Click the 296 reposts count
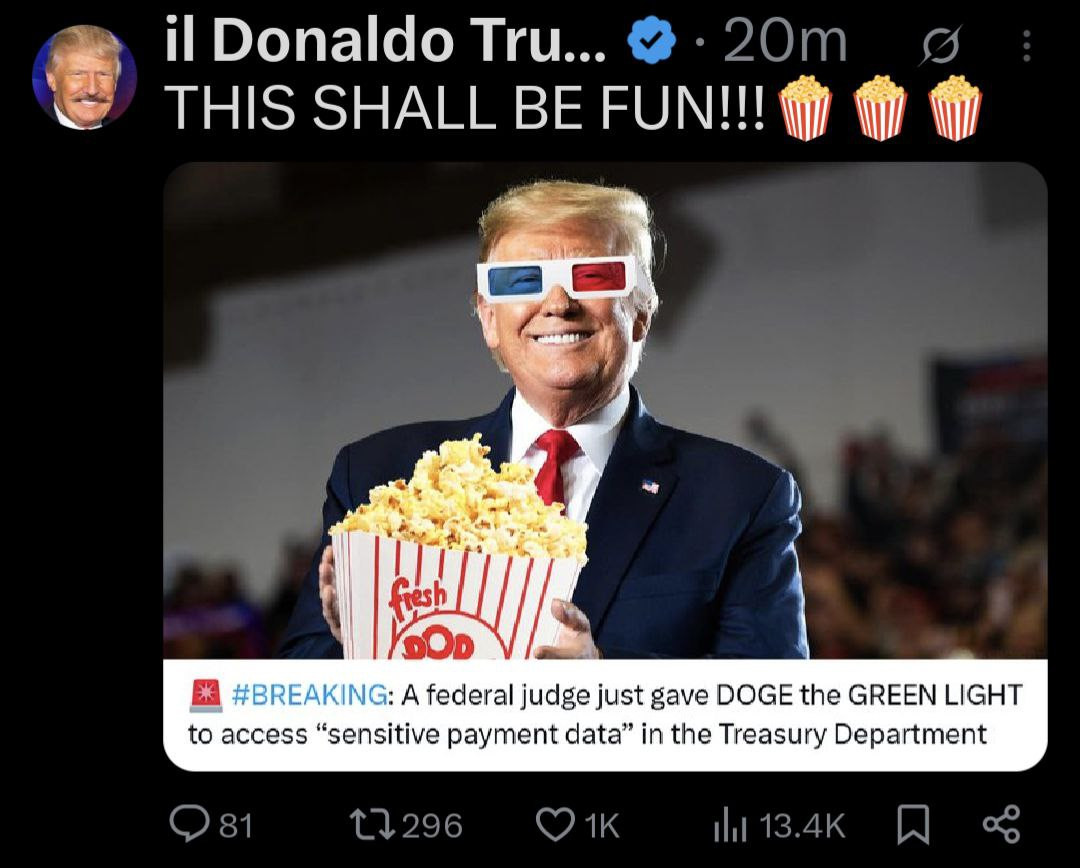This screenshot has width=1080, height=868. click(x=432, y=825)
